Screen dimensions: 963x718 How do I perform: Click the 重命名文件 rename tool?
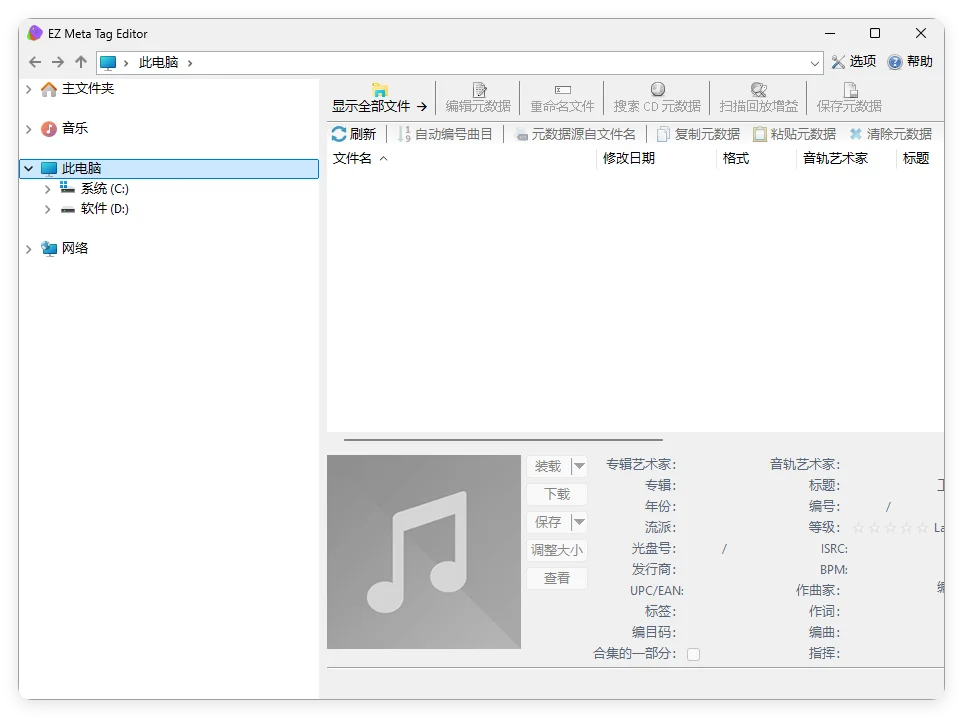pos(562,97)
